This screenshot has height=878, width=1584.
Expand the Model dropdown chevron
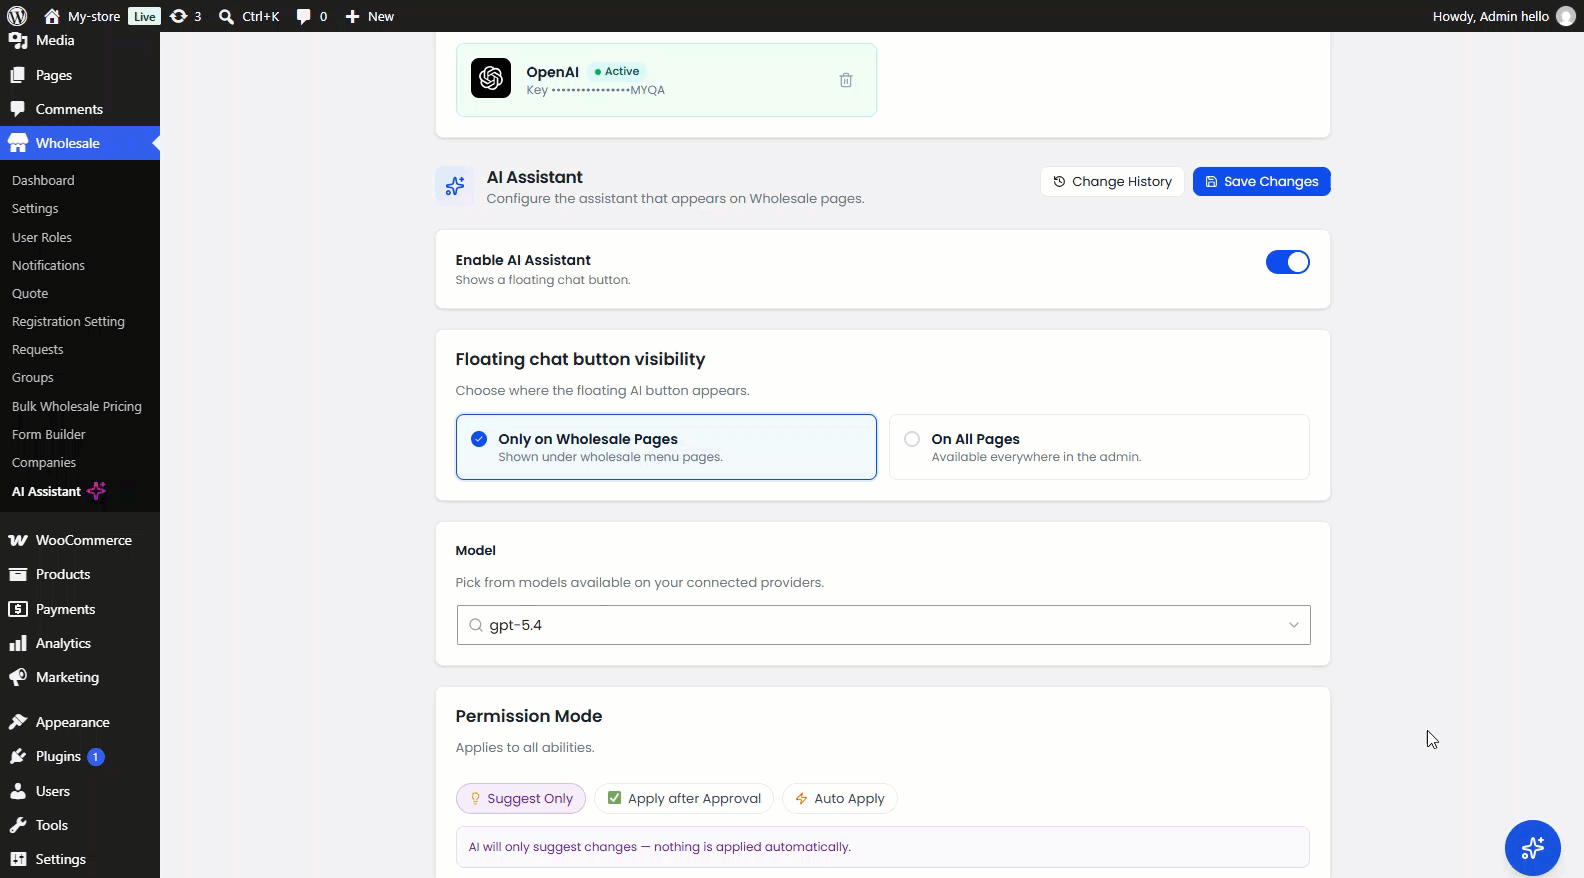pos(1294,625)
